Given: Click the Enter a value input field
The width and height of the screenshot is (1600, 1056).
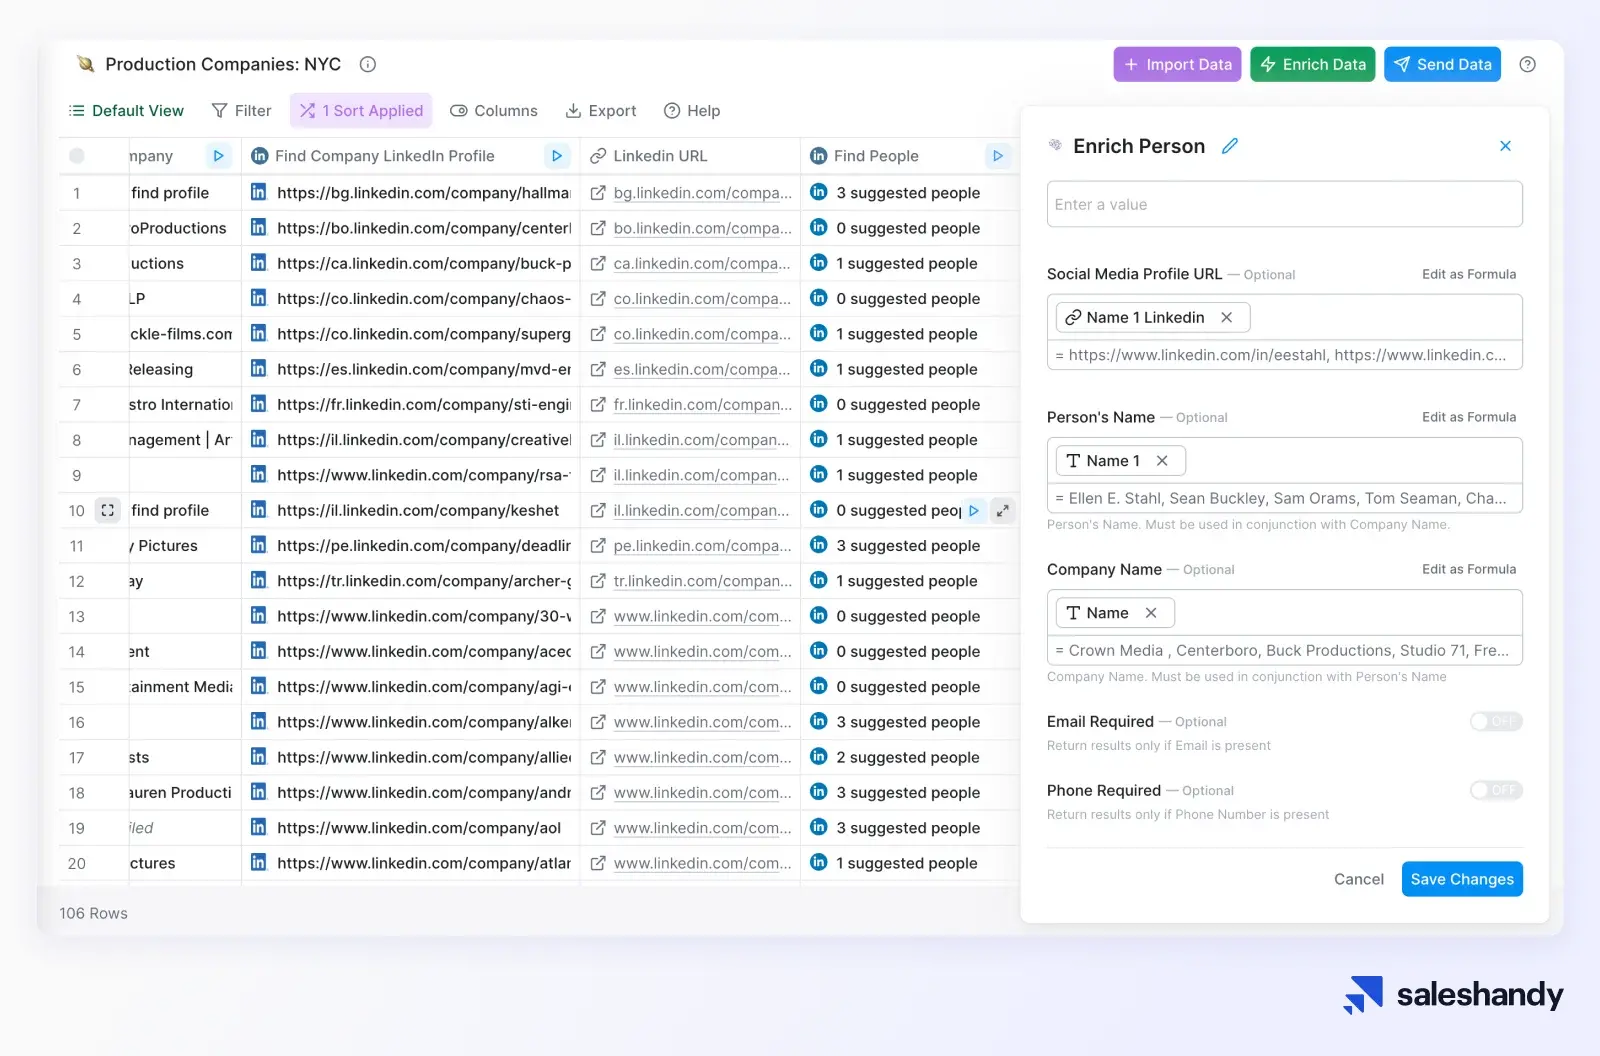Looking at the screenshot, I should (1284, 204).
